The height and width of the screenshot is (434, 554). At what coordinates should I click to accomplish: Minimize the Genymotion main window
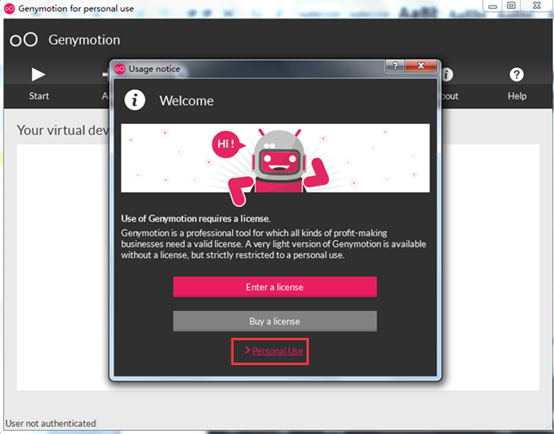(x=493, y=6)
